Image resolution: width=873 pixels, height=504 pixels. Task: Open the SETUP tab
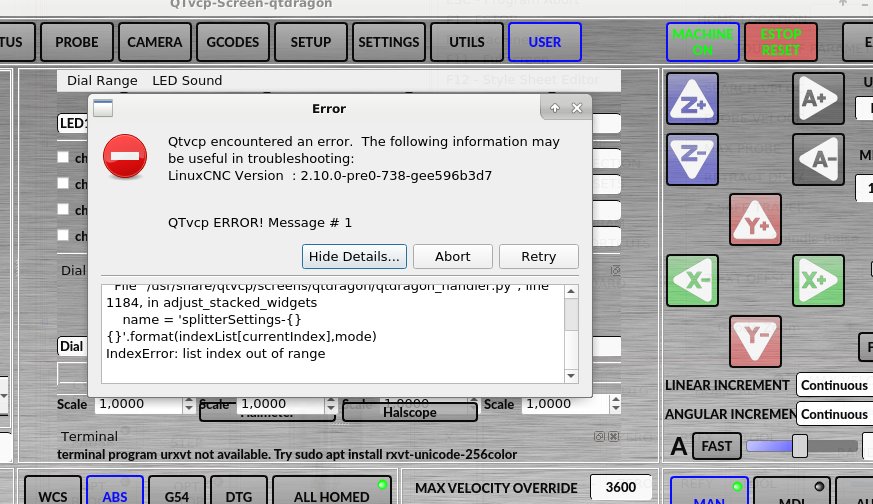[311, 42]
